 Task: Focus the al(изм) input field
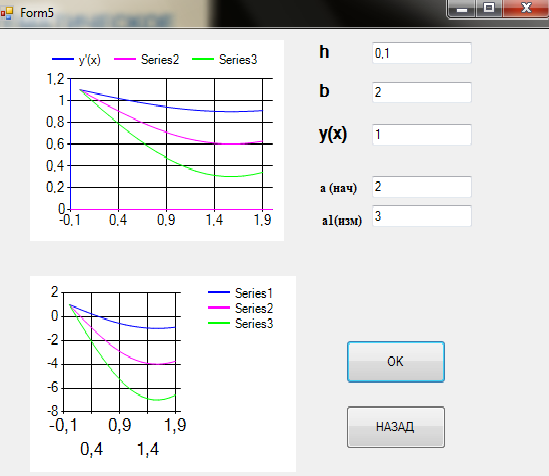point(422,216)
